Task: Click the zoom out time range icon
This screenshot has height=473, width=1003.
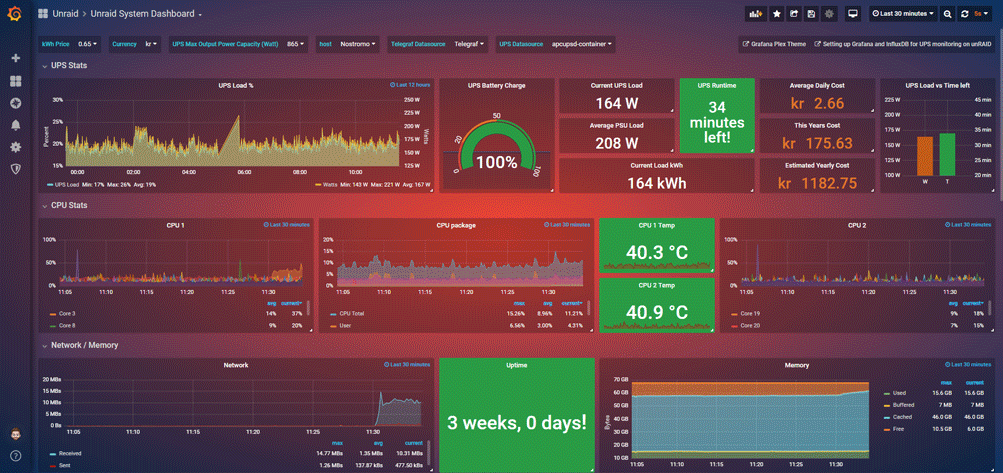Action: [947, 14]
